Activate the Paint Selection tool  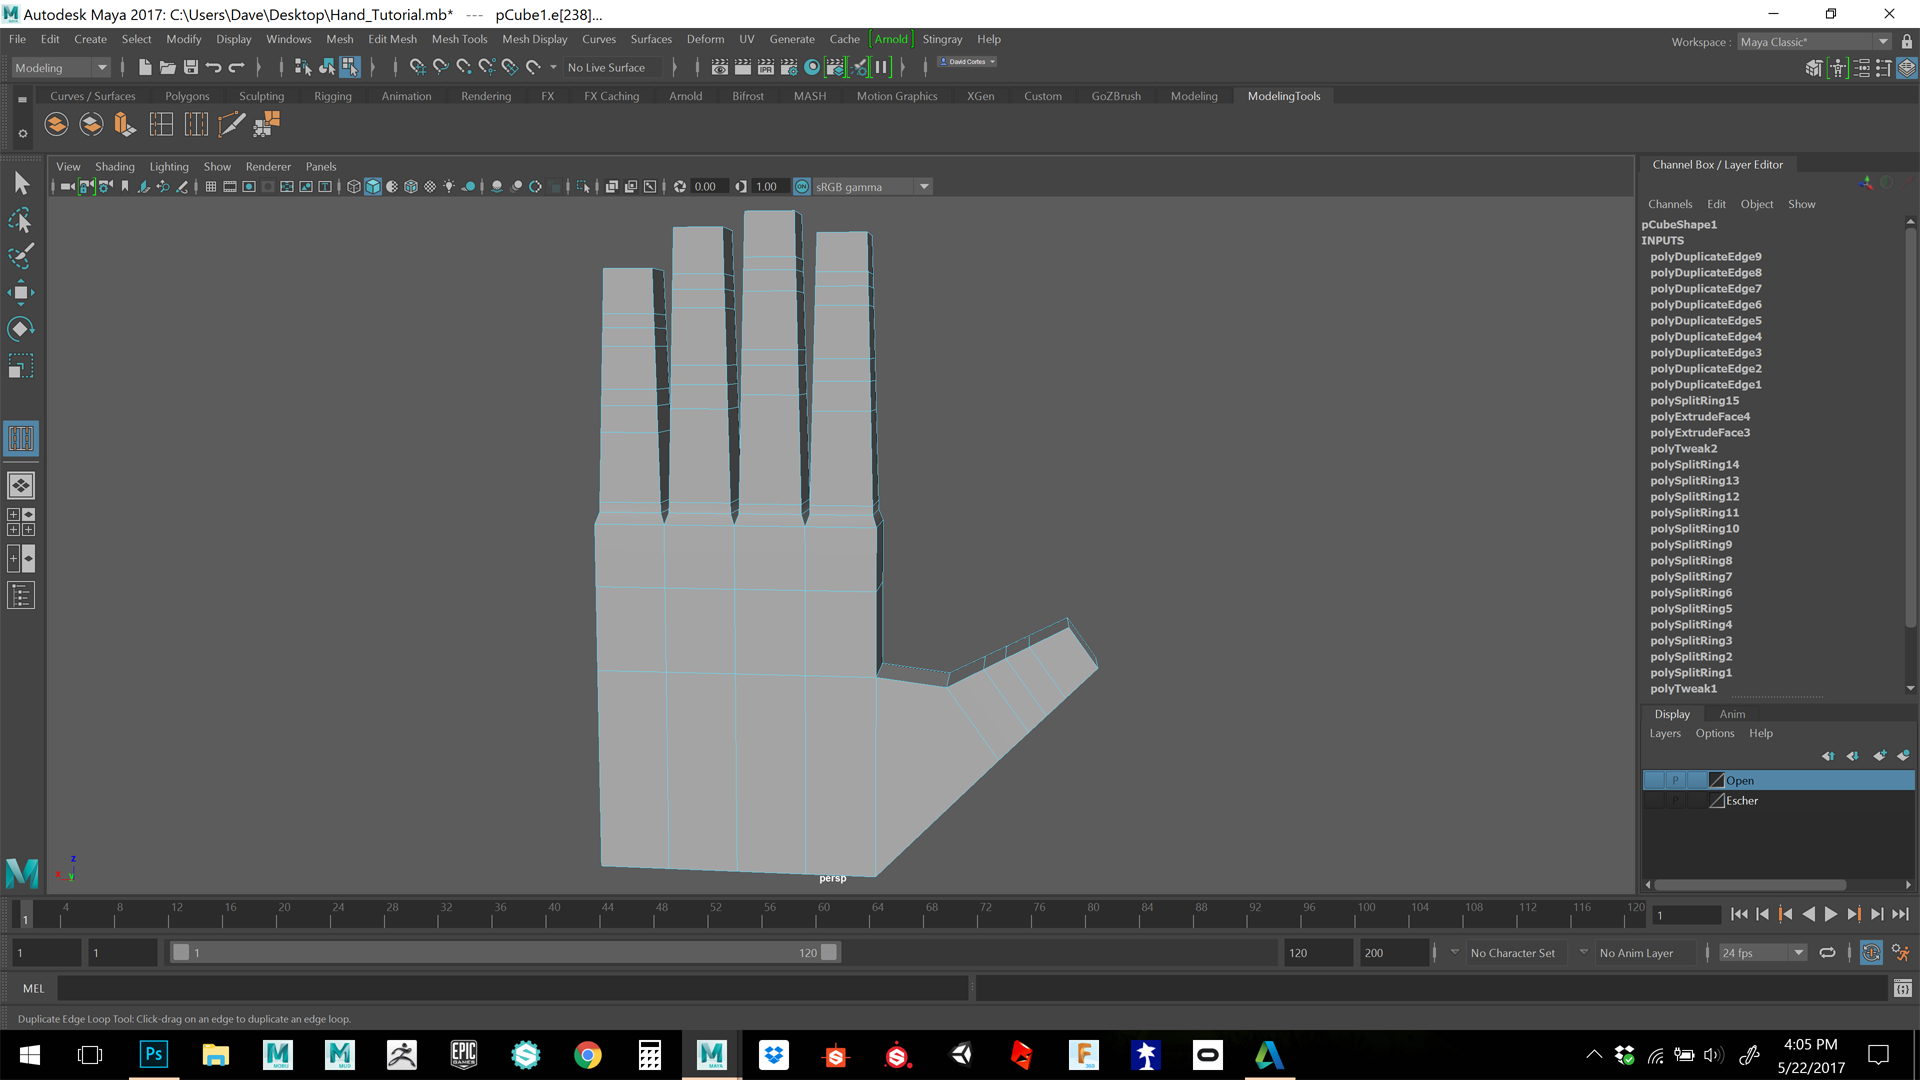[x=21, y=256]
